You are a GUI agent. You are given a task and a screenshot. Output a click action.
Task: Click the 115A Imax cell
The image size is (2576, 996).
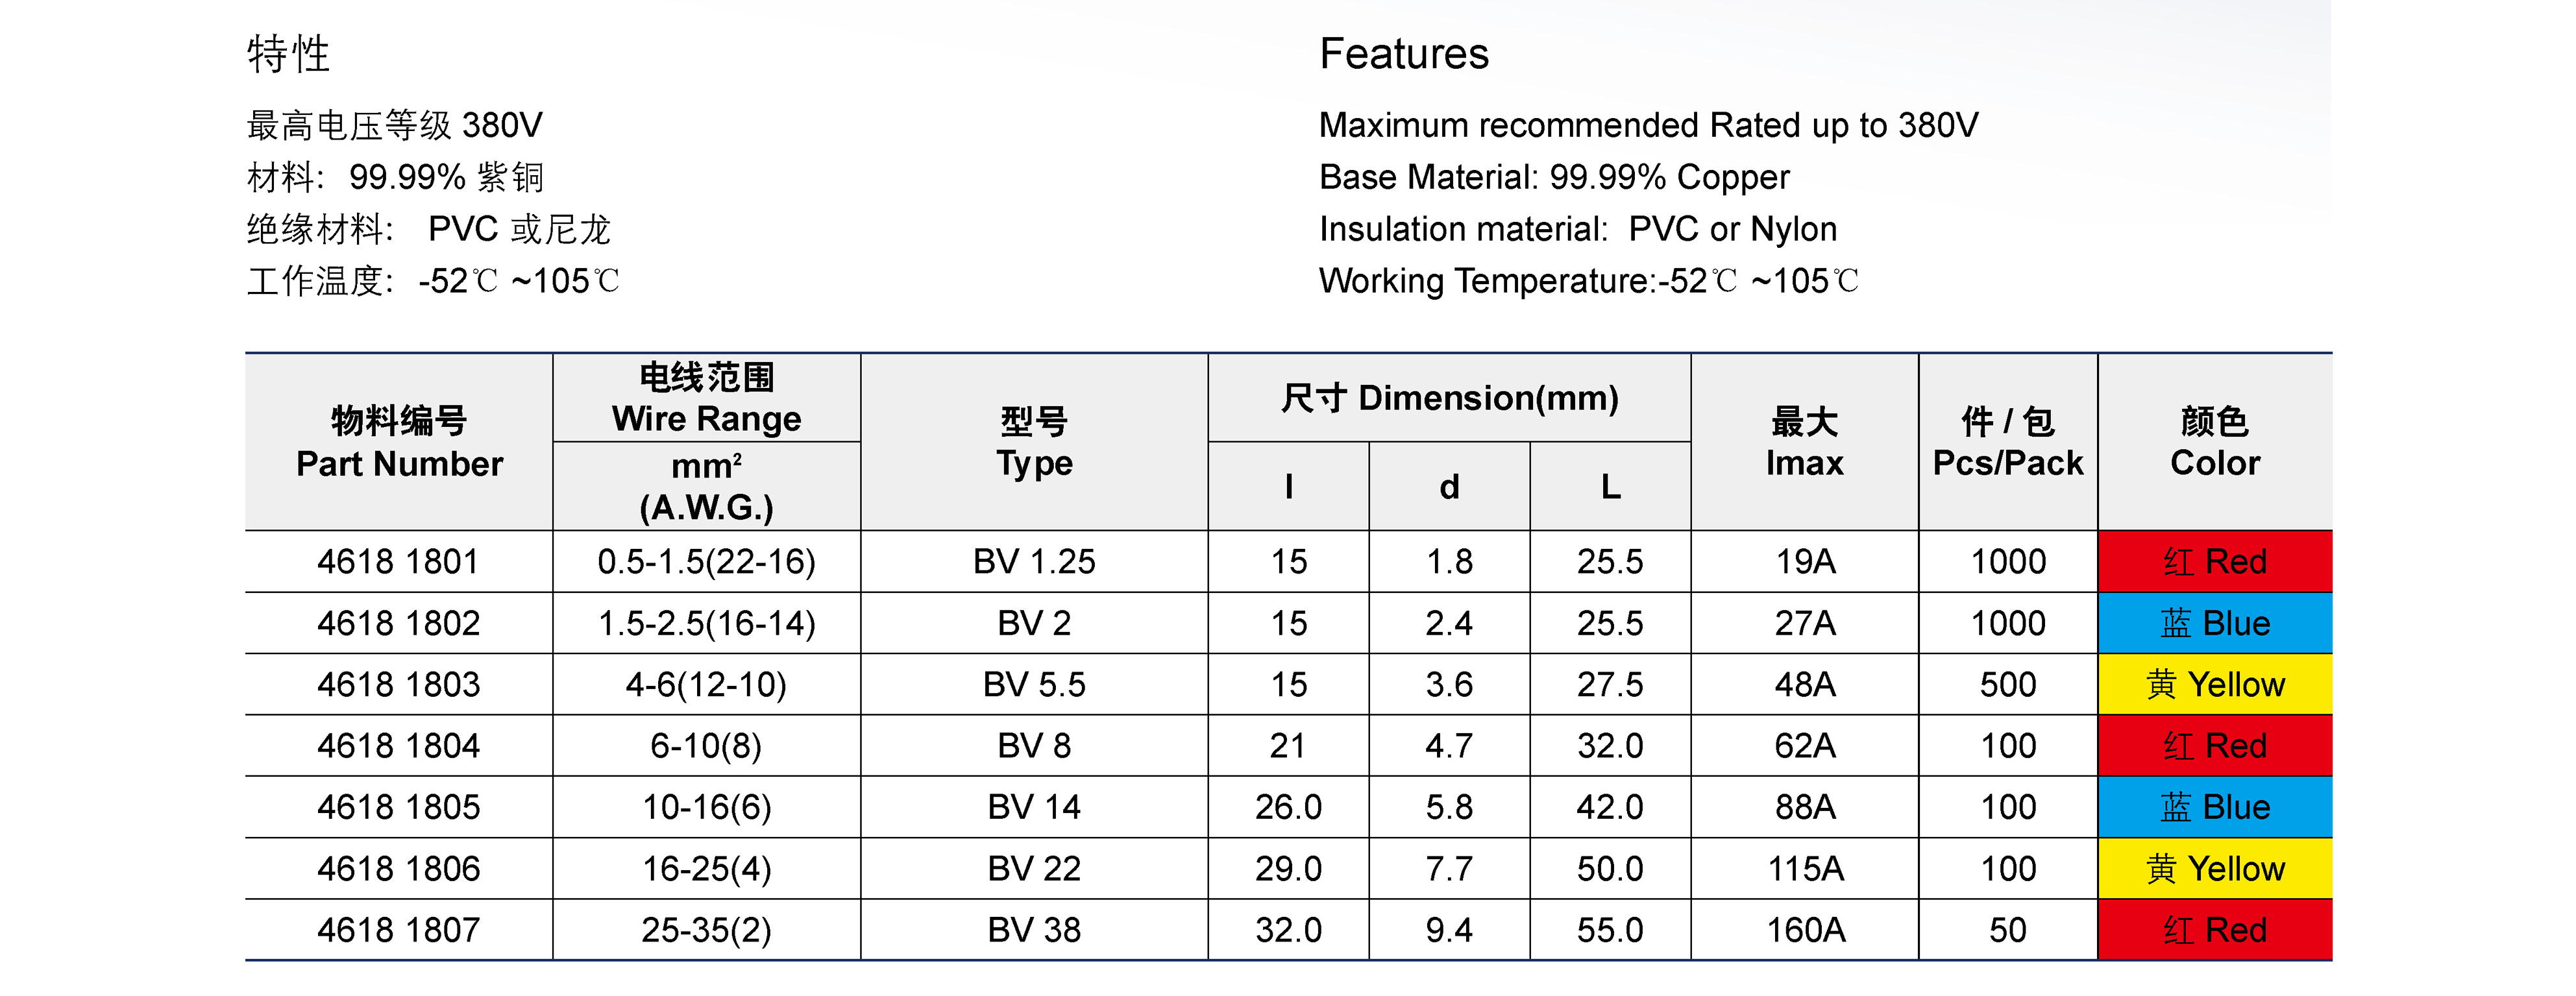pos(1804,869)
